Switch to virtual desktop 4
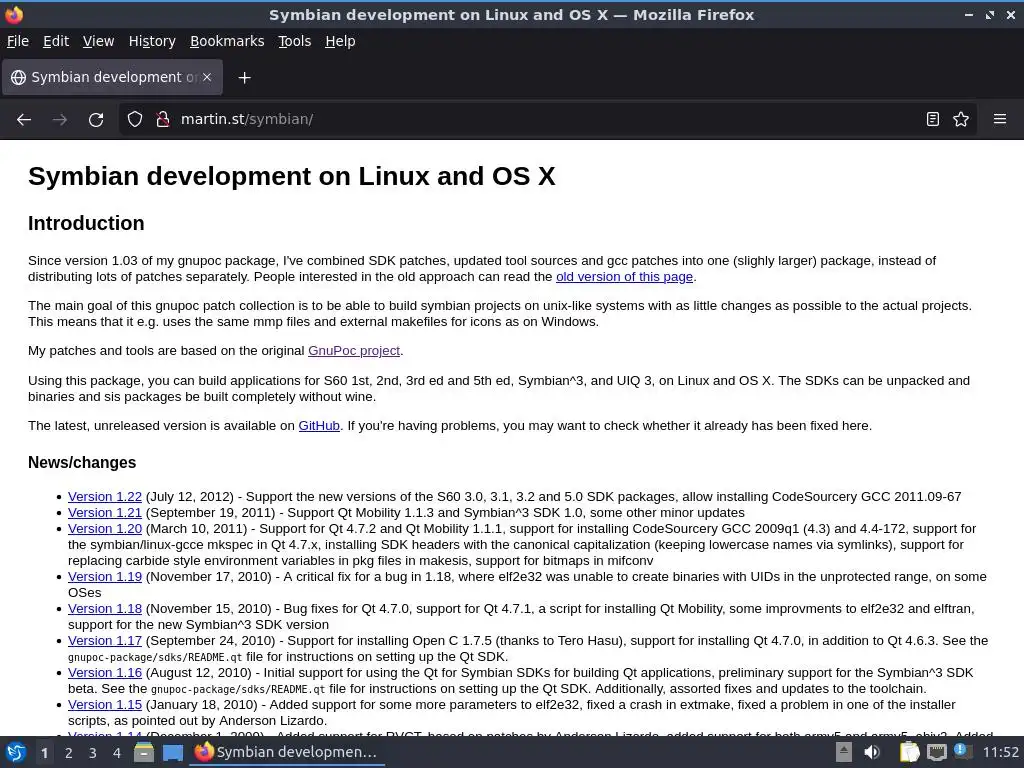This screenshot has height=768, width=1024. tap(117, 753)
